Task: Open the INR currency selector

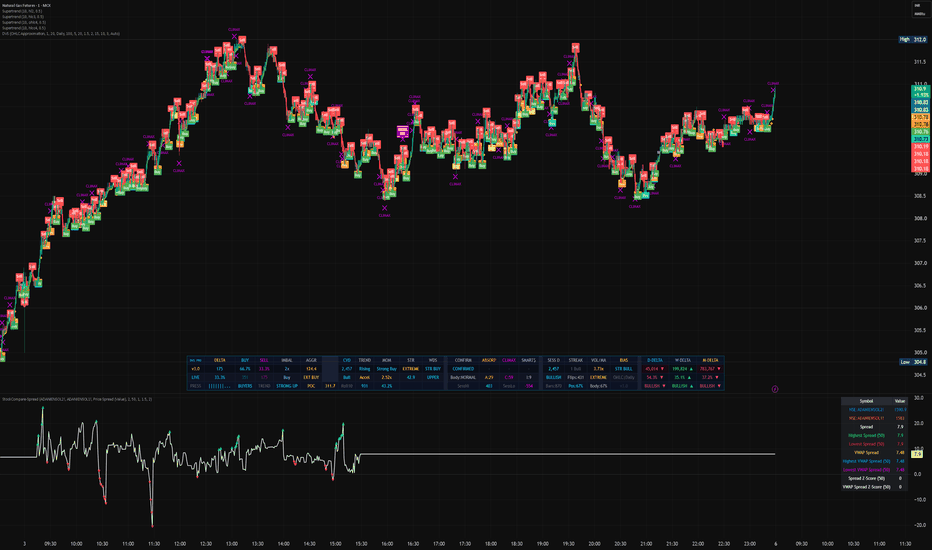Action: (918, 5)
